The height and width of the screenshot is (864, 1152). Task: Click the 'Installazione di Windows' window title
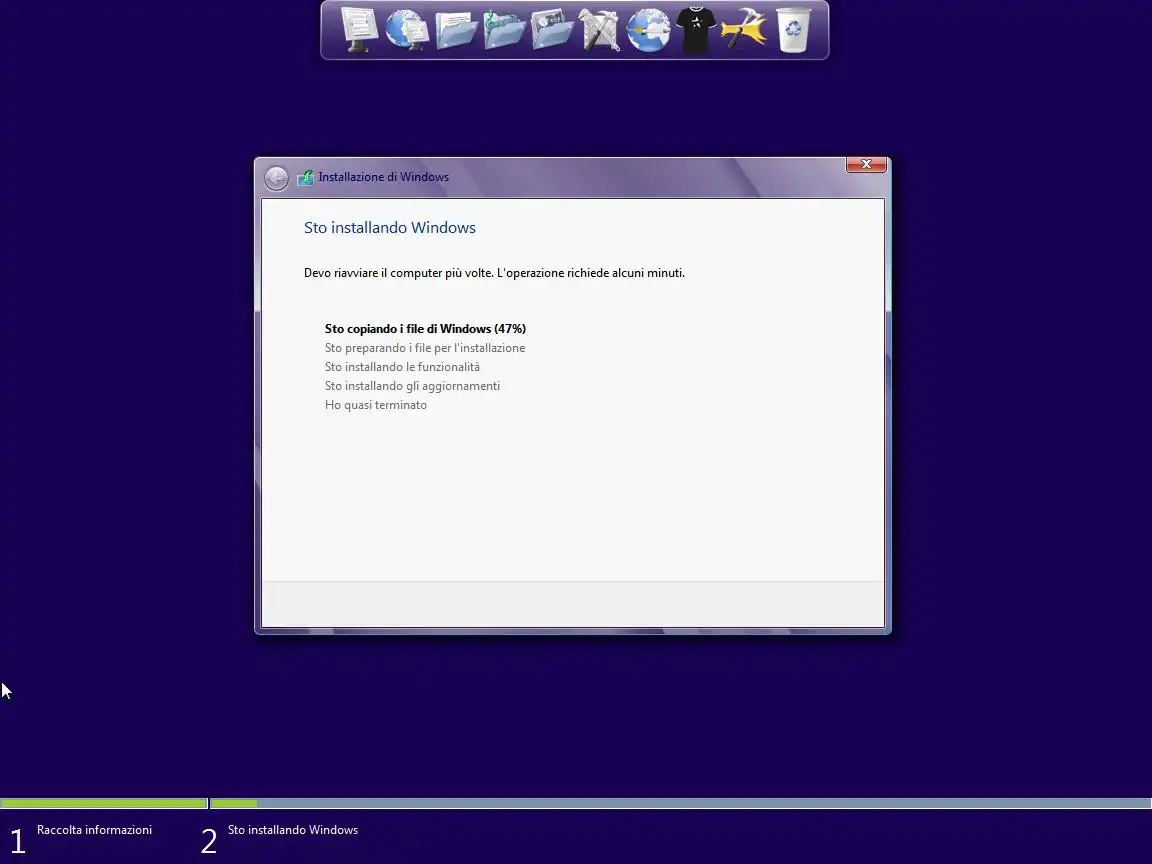(x=384, y=177)
